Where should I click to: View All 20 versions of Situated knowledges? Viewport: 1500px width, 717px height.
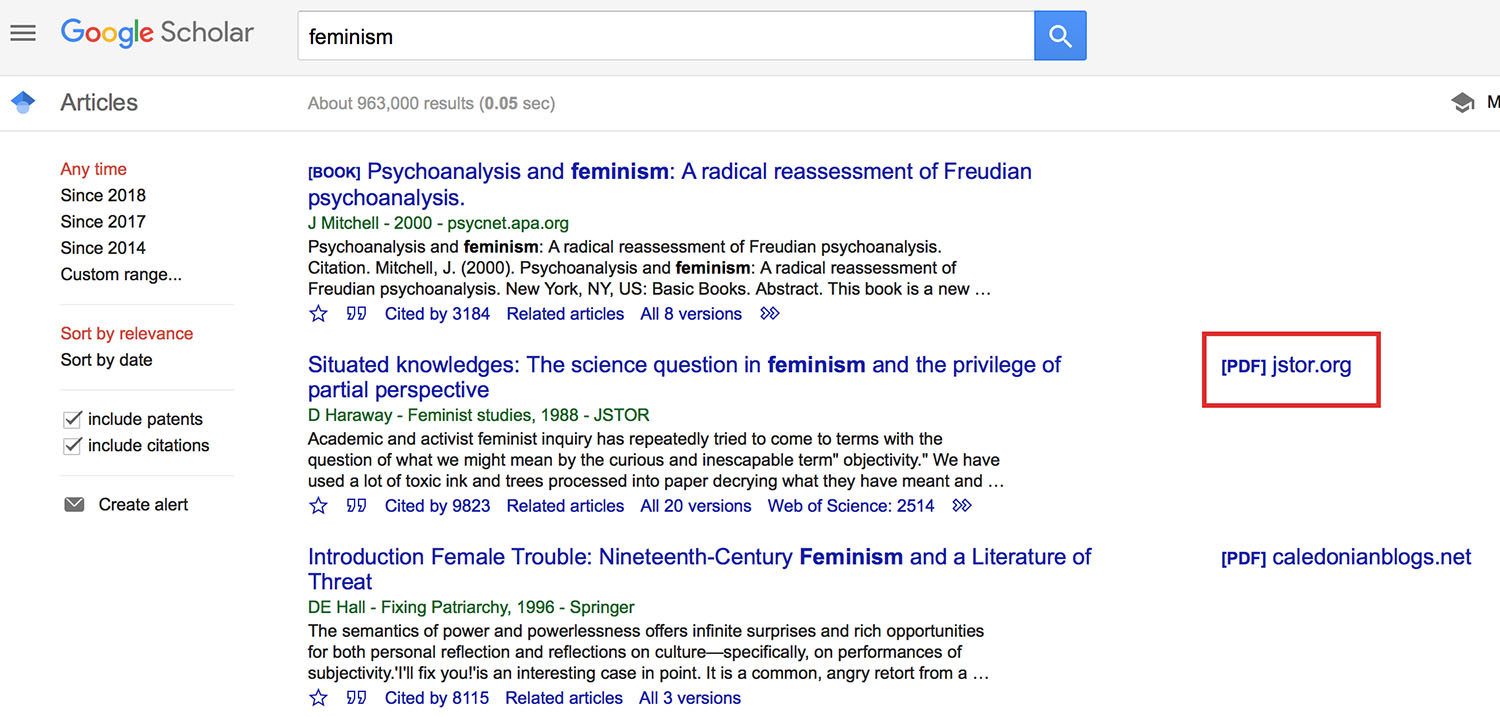[695, 506]
